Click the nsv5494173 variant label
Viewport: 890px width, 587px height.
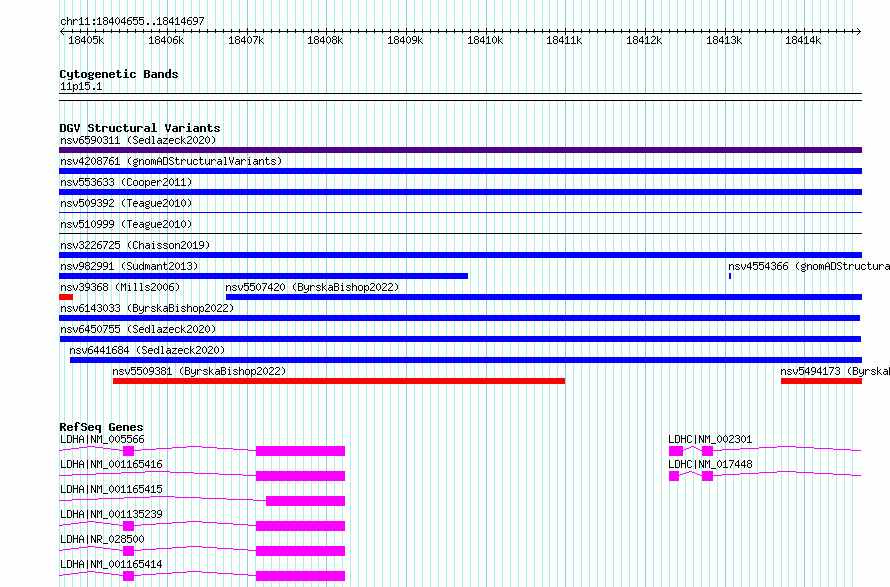click(x=835, y=371)
